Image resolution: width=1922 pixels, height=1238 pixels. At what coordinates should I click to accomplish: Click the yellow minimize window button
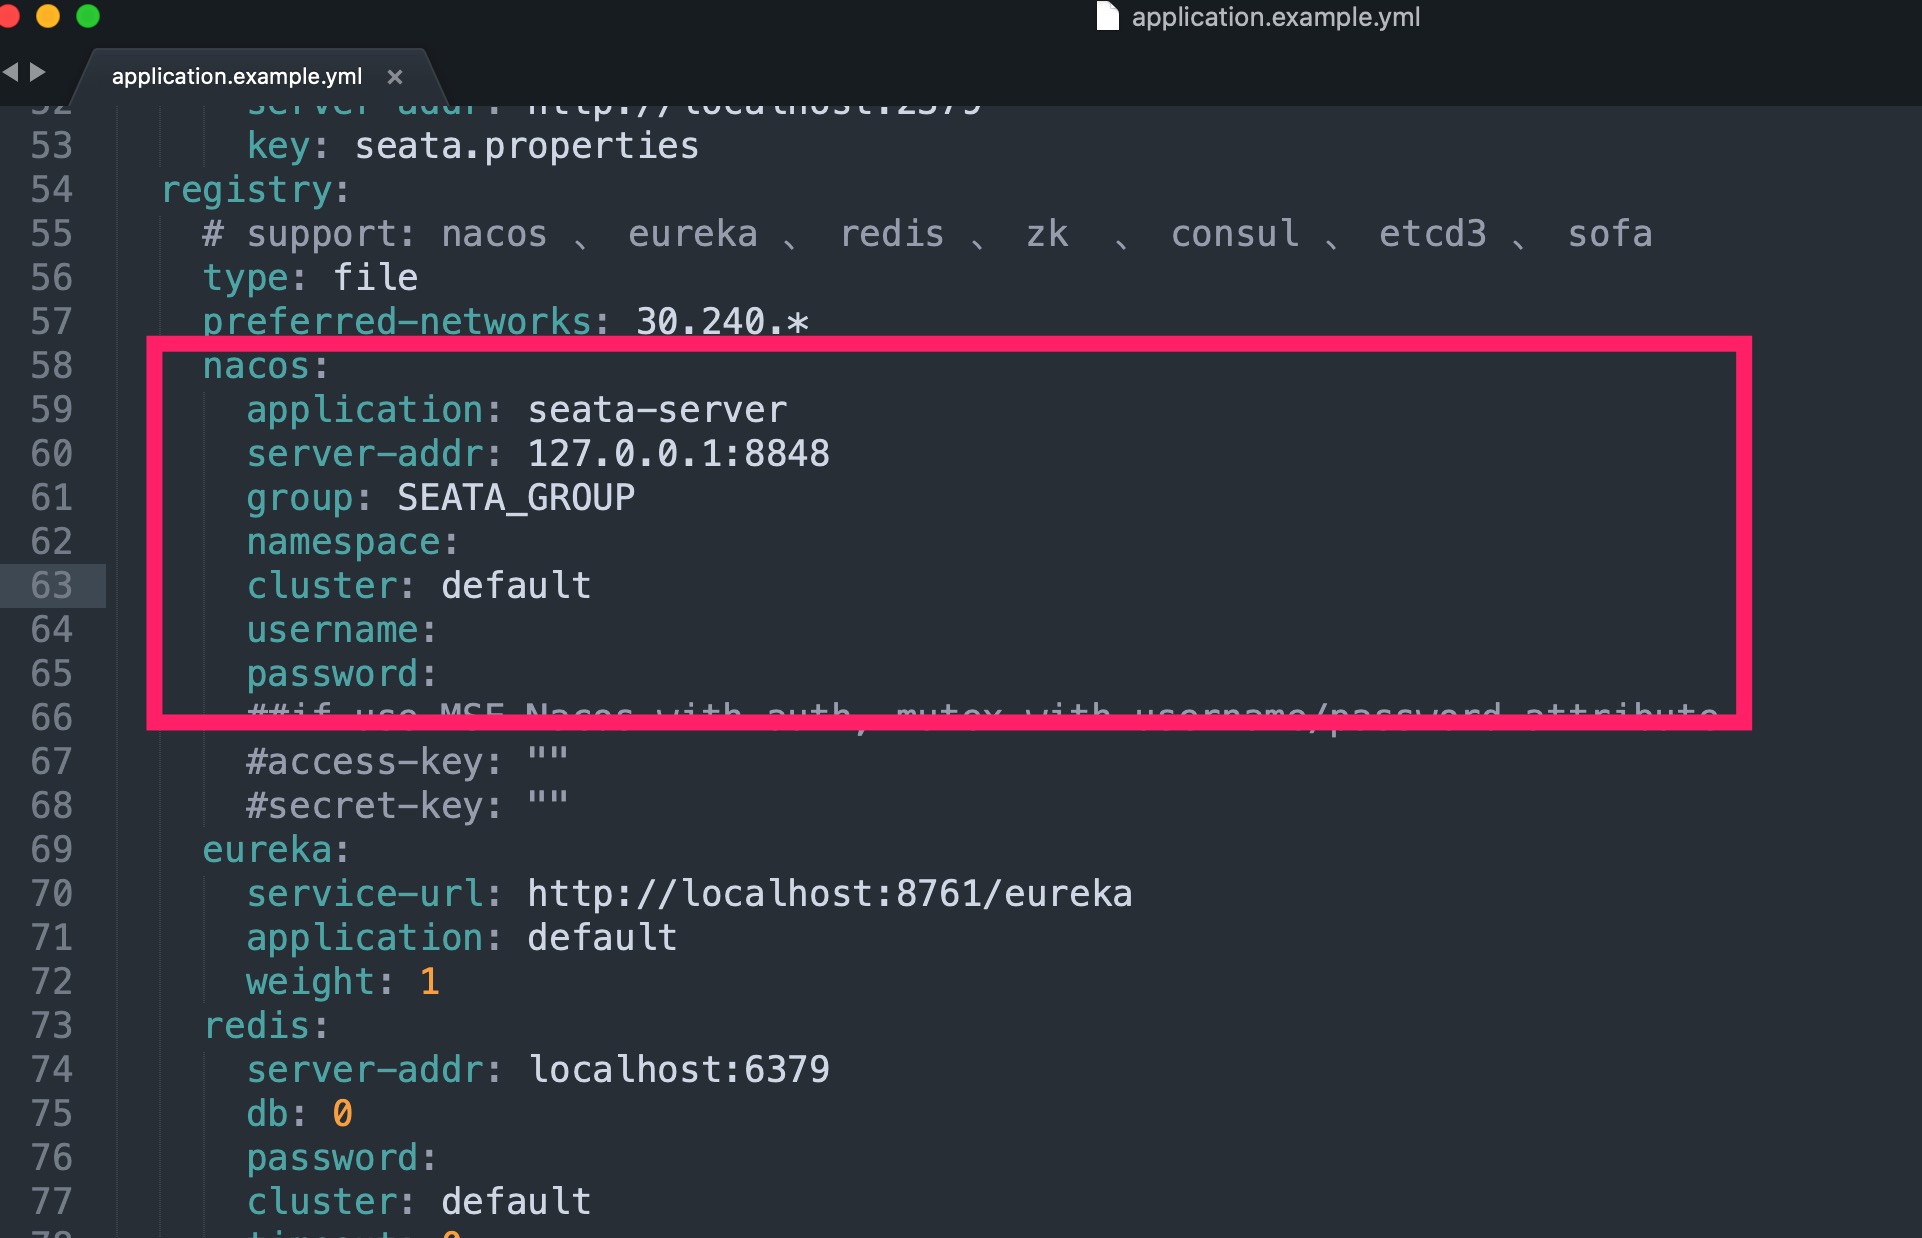pos(48,15)
